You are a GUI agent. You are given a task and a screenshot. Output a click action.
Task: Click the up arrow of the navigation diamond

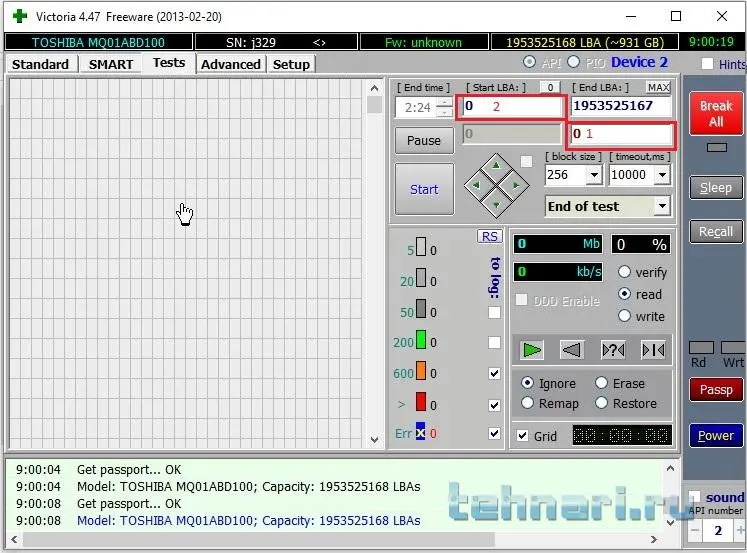point(496,165)
